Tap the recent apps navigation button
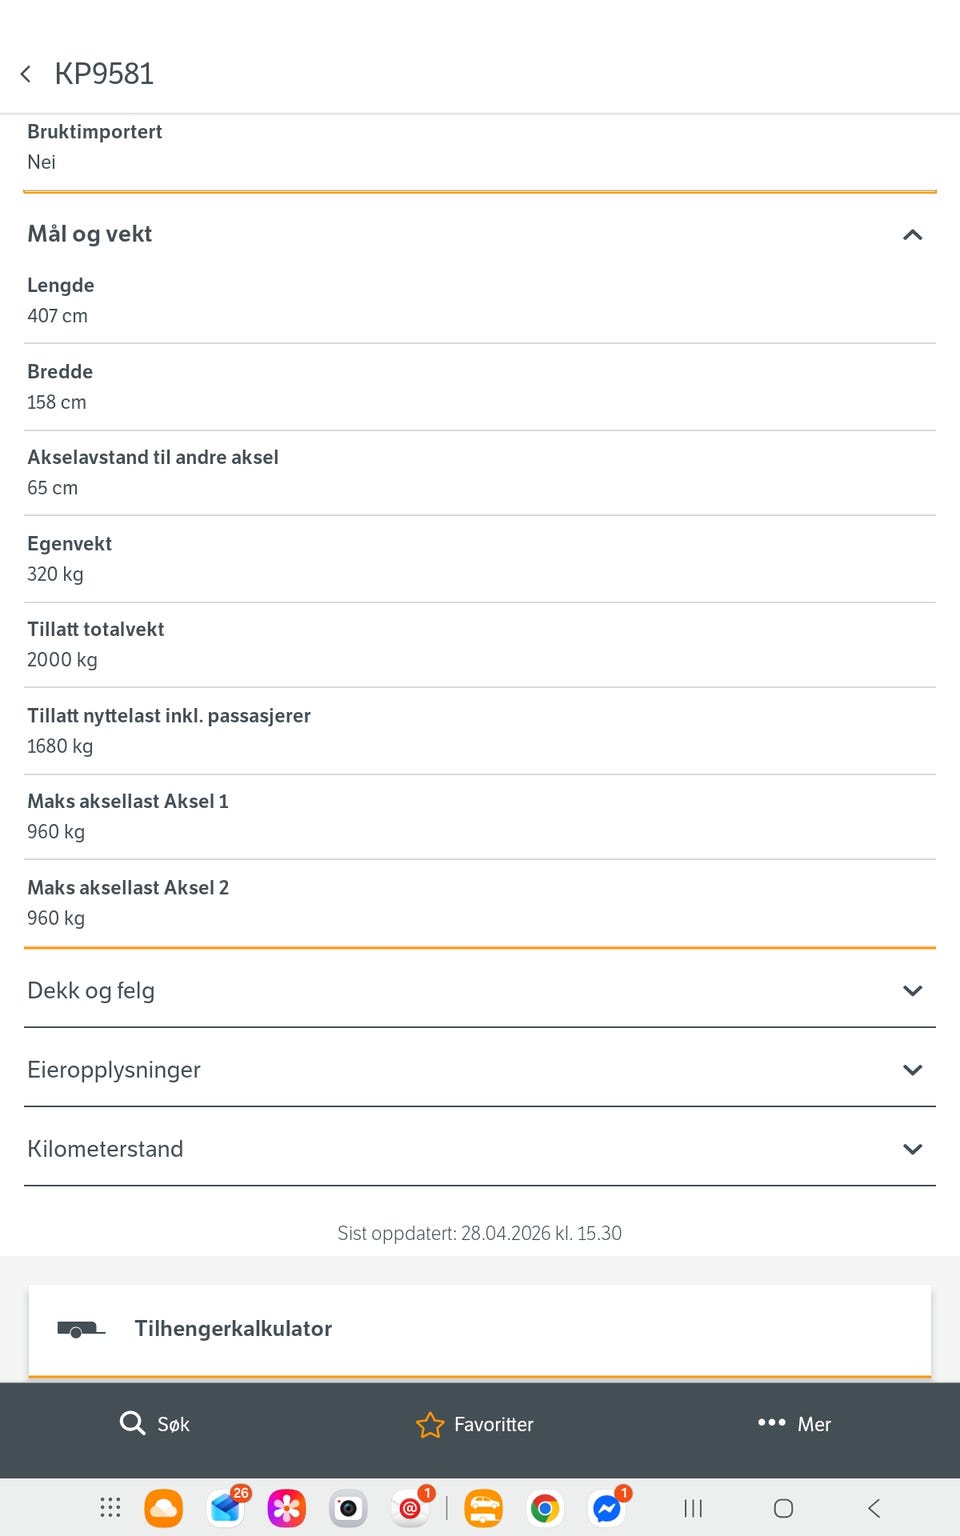Image resolution: width=960 pixels, height=1536 pixels. tap(693, 1508)
